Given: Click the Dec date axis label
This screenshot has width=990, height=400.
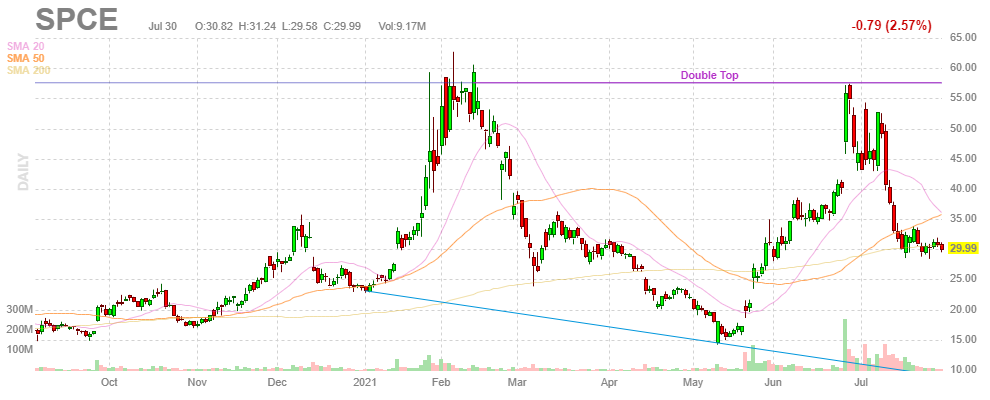Looking at the screenshot, I should point(278,382).
